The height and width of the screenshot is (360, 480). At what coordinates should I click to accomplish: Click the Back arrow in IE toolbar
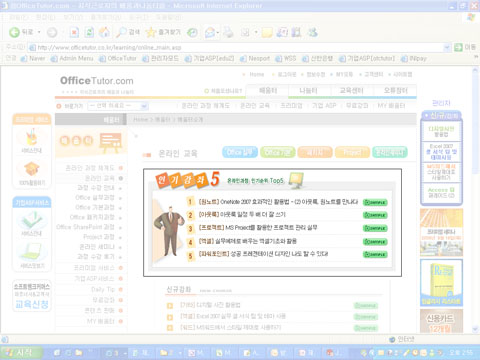point(14,32)
